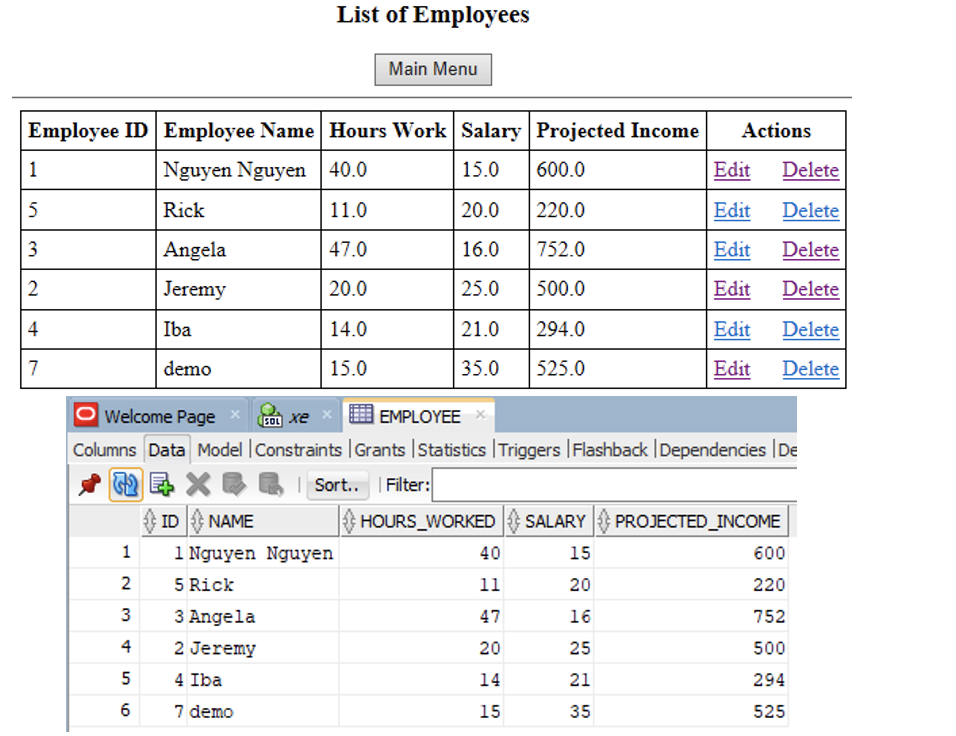Click Delete link for Nguyen Nguyen
The height and width of the screenshot is (736, 956).
tap(810, 170)
